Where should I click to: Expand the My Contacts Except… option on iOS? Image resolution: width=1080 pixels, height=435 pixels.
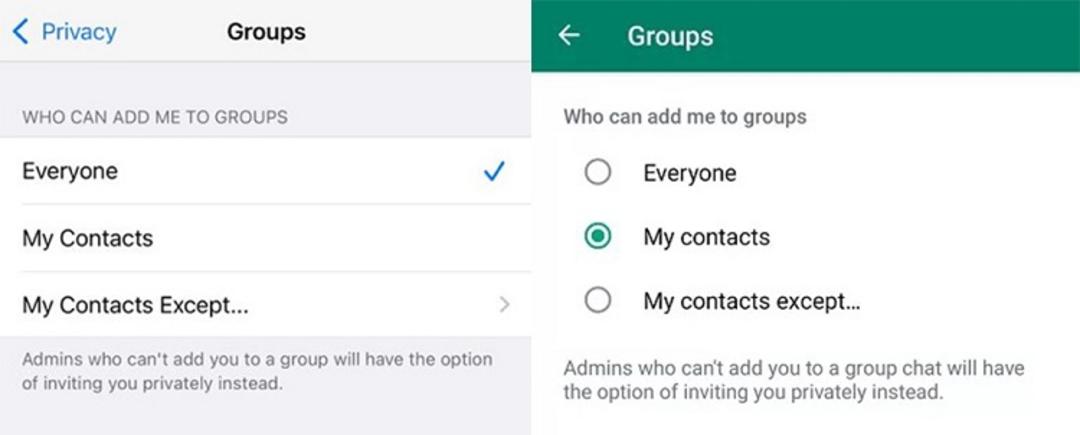(x=265, y=304)
